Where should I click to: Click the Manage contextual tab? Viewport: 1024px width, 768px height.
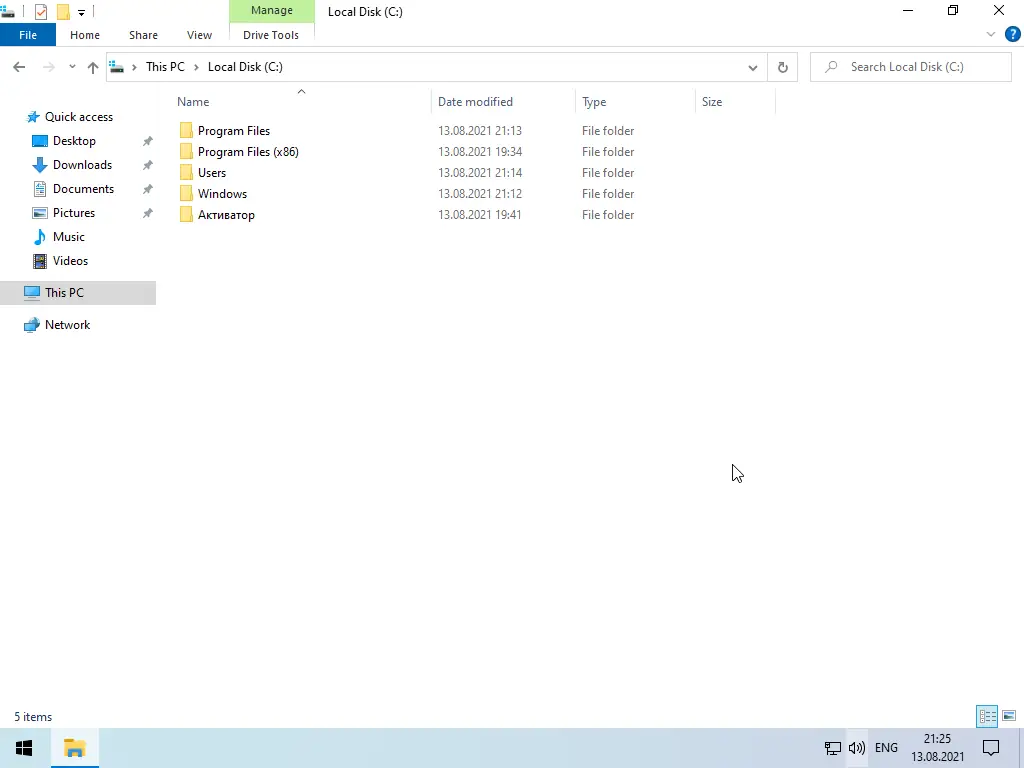tap(272, 10)
